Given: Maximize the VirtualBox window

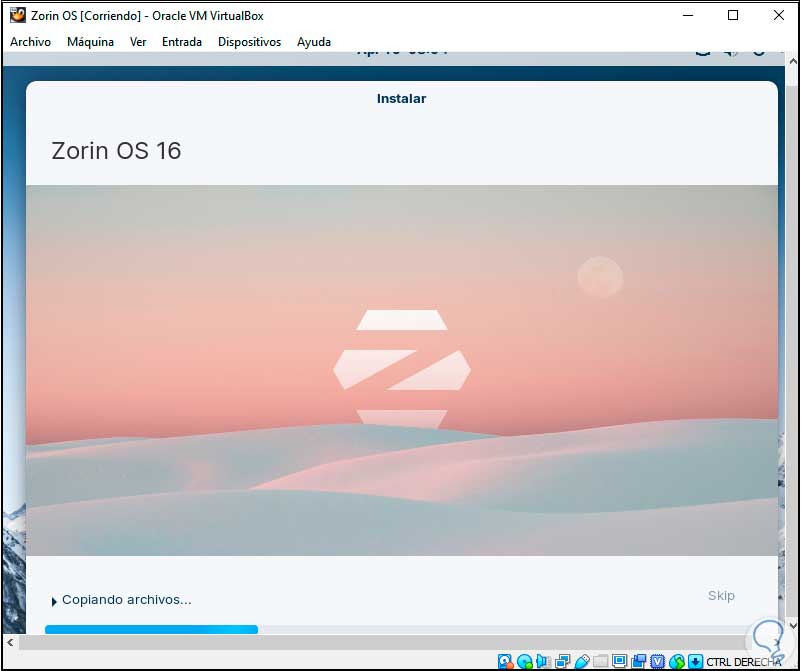Looking at the screenshot, I should point(733,15).
